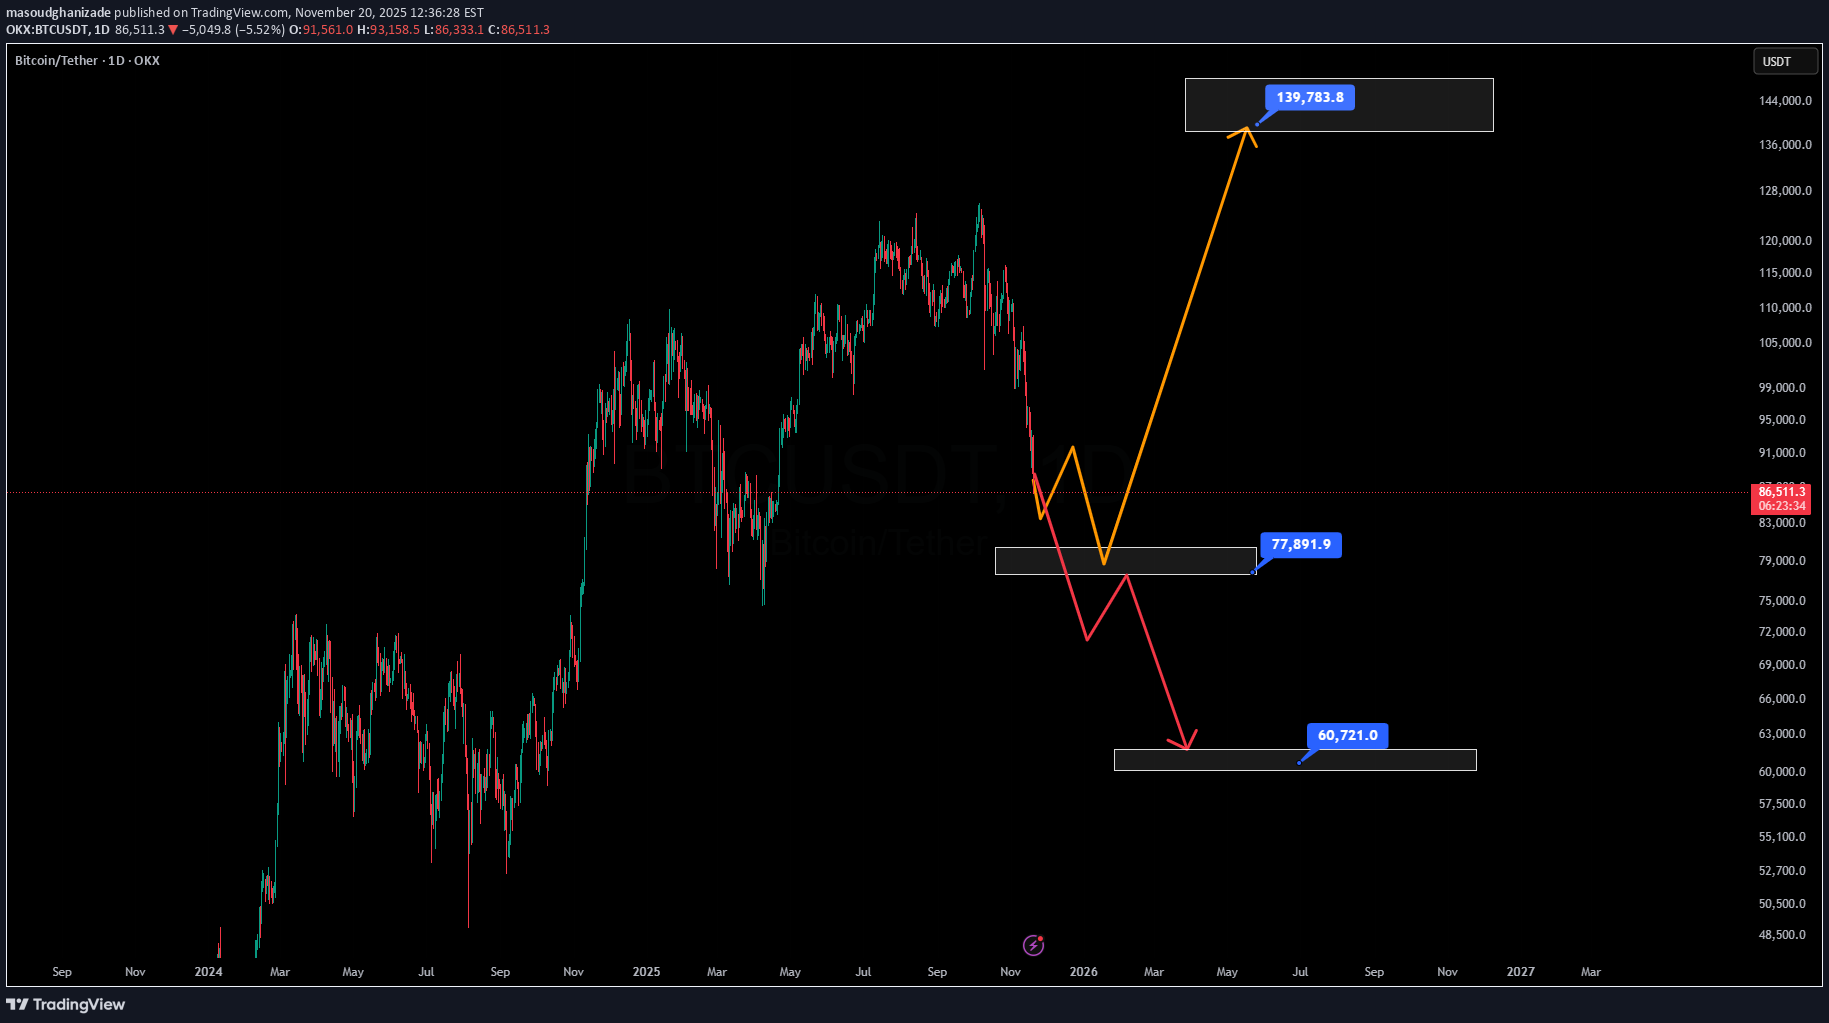Select the 77,891.9 price callout label

pos(1300,545)
